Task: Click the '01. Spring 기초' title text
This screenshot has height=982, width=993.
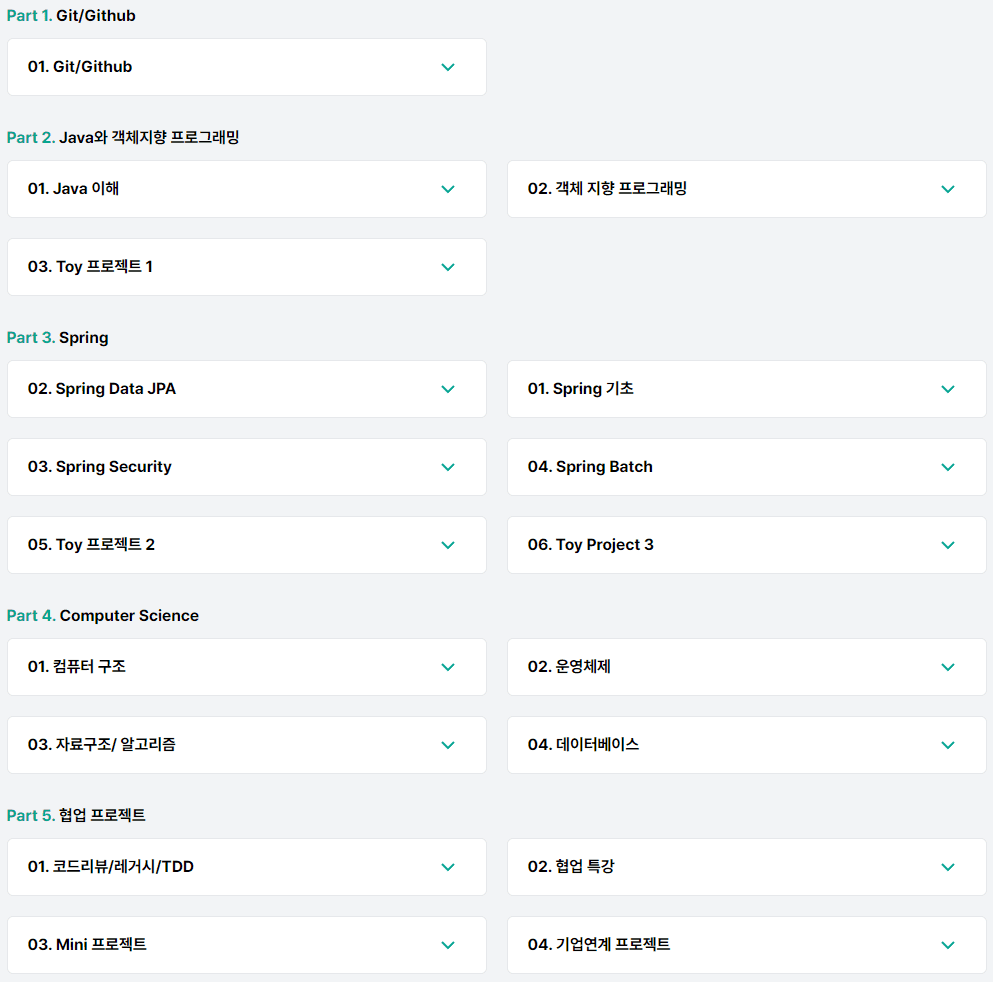Action: [581, 389]
